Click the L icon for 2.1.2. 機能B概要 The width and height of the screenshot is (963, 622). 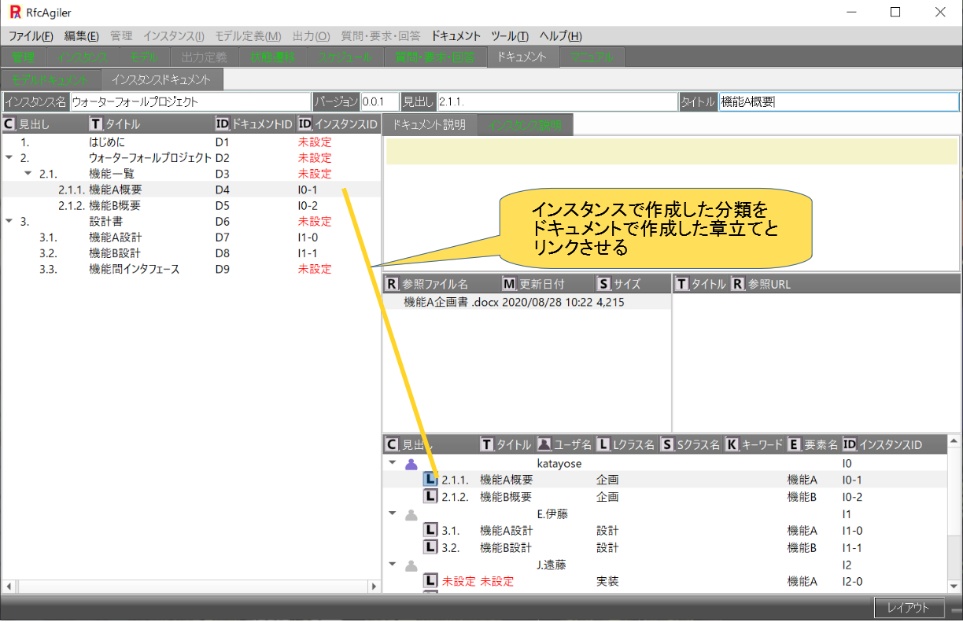[x=431, y=497]
